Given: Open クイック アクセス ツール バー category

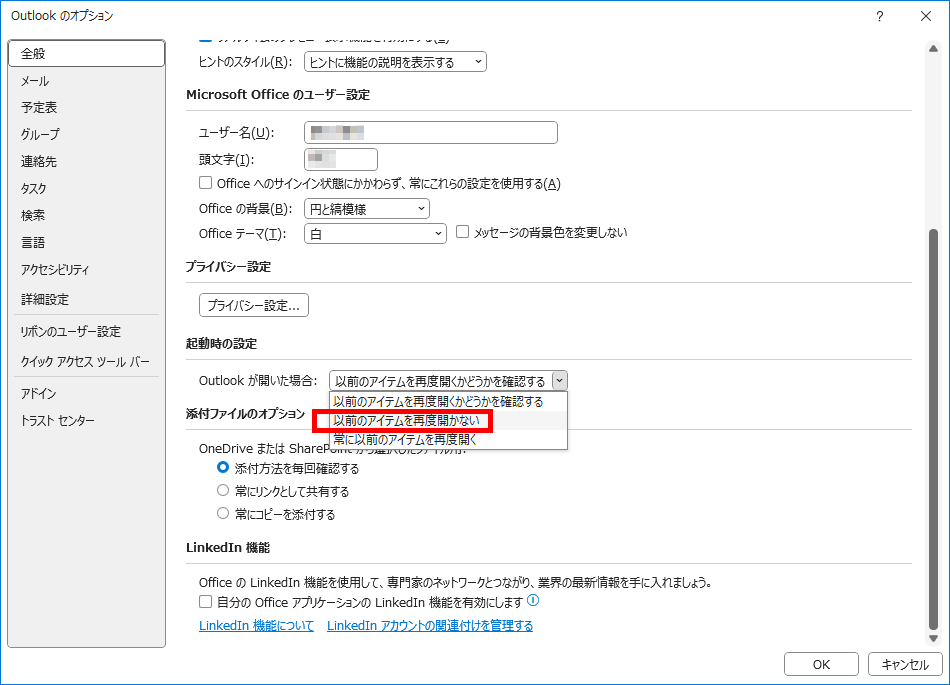Looking at the screenshot, I should [x=87, y=362].
